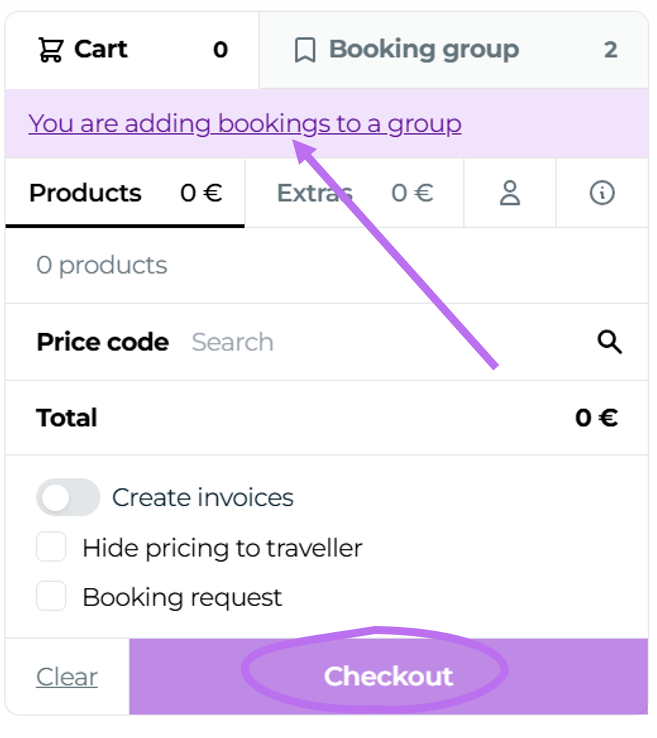Screen dimensions: 657x738
Task: Open the info circle icon tab
Action: (x=602, y=193)
